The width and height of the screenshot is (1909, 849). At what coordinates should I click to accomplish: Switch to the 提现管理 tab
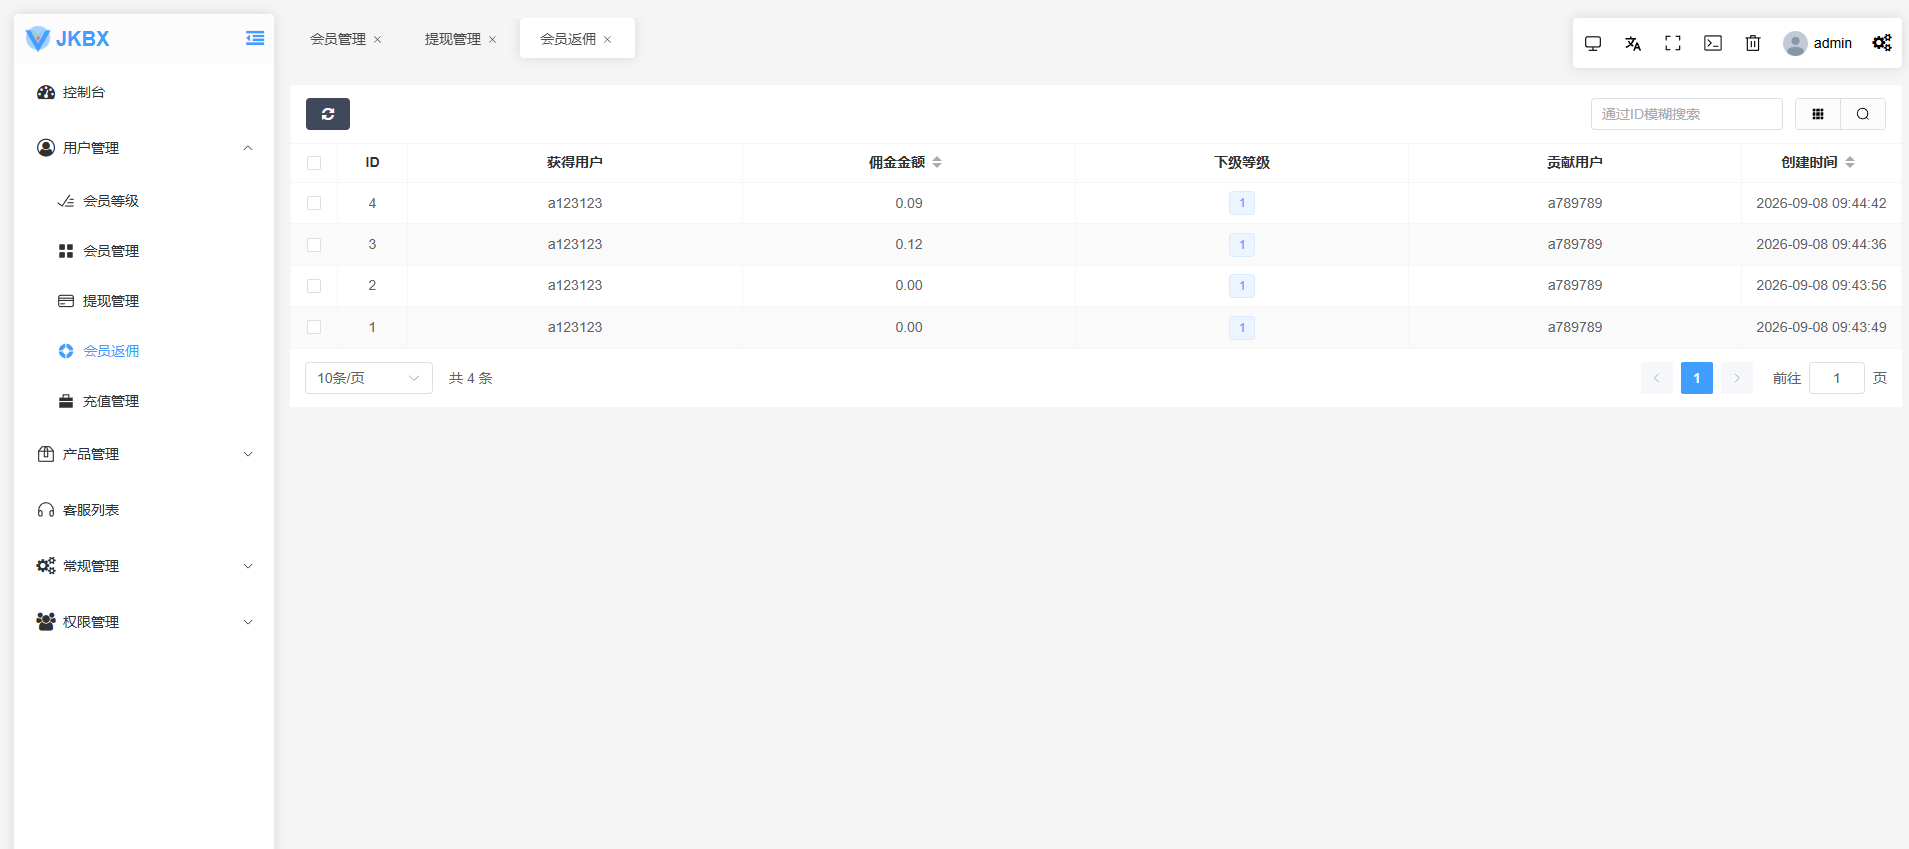pyautogui.click(x=453, y=39)
